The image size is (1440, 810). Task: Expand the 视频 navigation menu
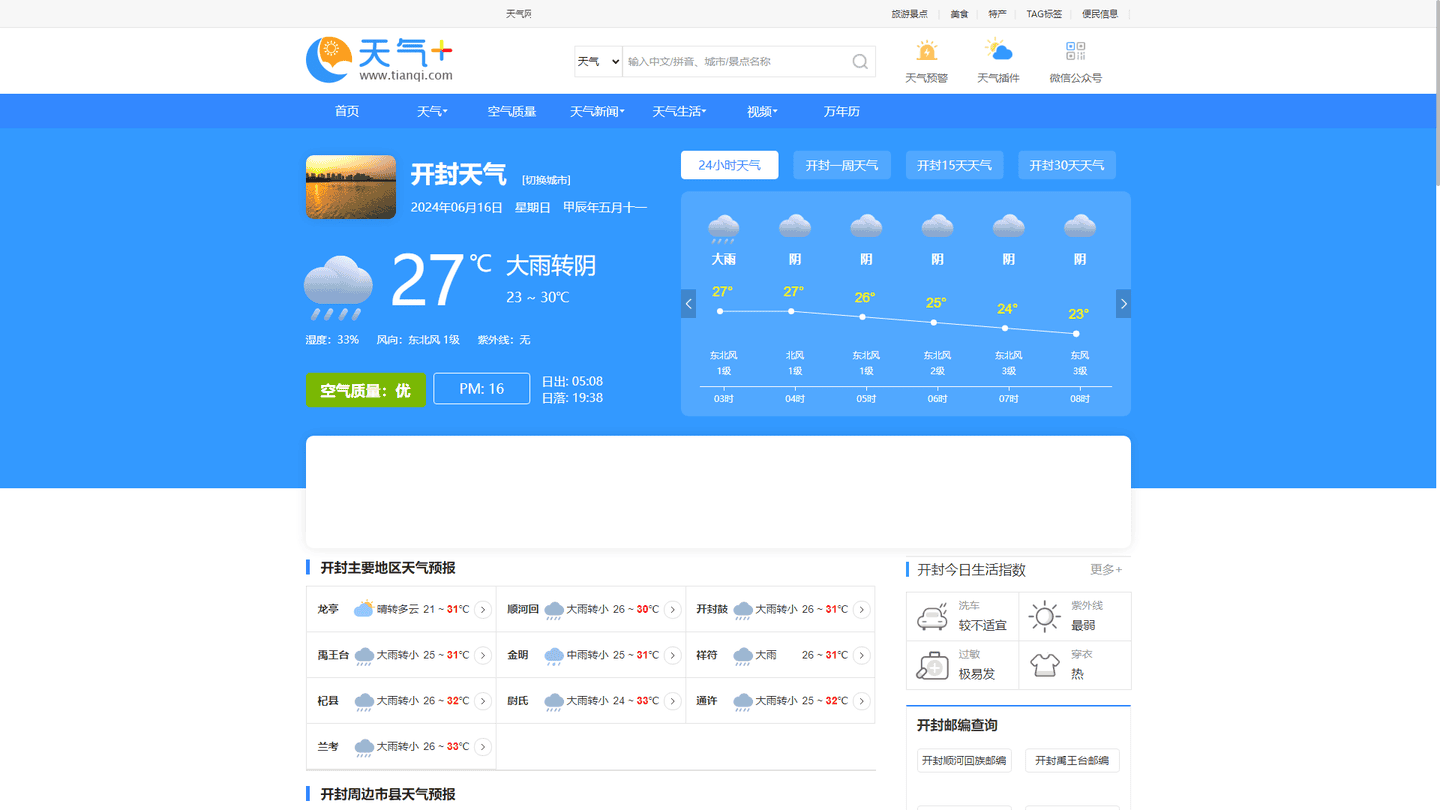(762, 111)
